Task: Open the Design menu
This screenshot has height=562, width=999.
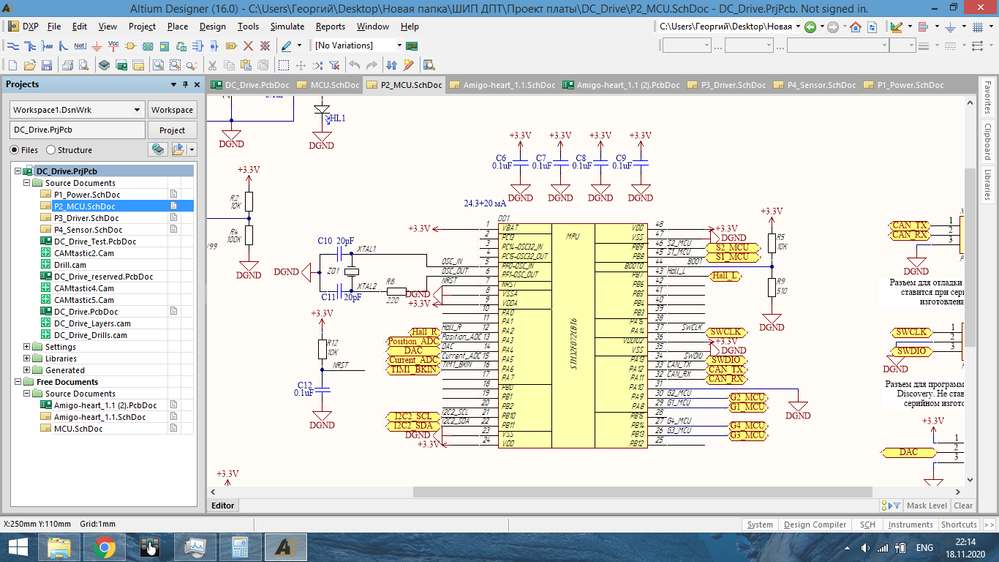Action: pyautogui.click(x=212, y=26)
